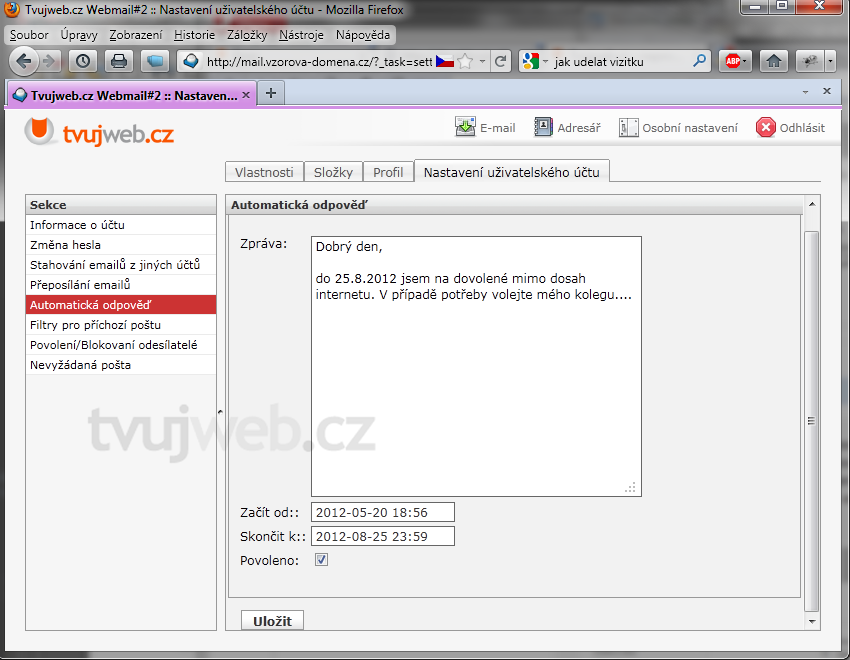
Task: Click the vertical scrollbar of settings panel
Action: coord(811,420)
